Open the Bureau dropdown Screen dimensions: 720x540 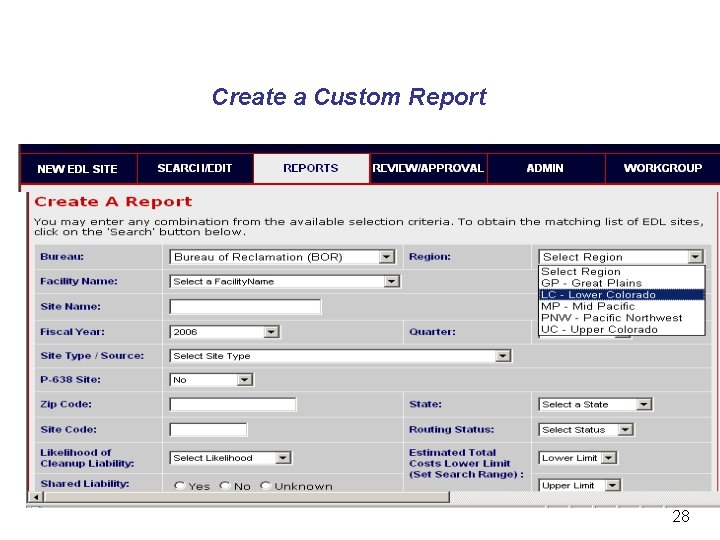282,257
